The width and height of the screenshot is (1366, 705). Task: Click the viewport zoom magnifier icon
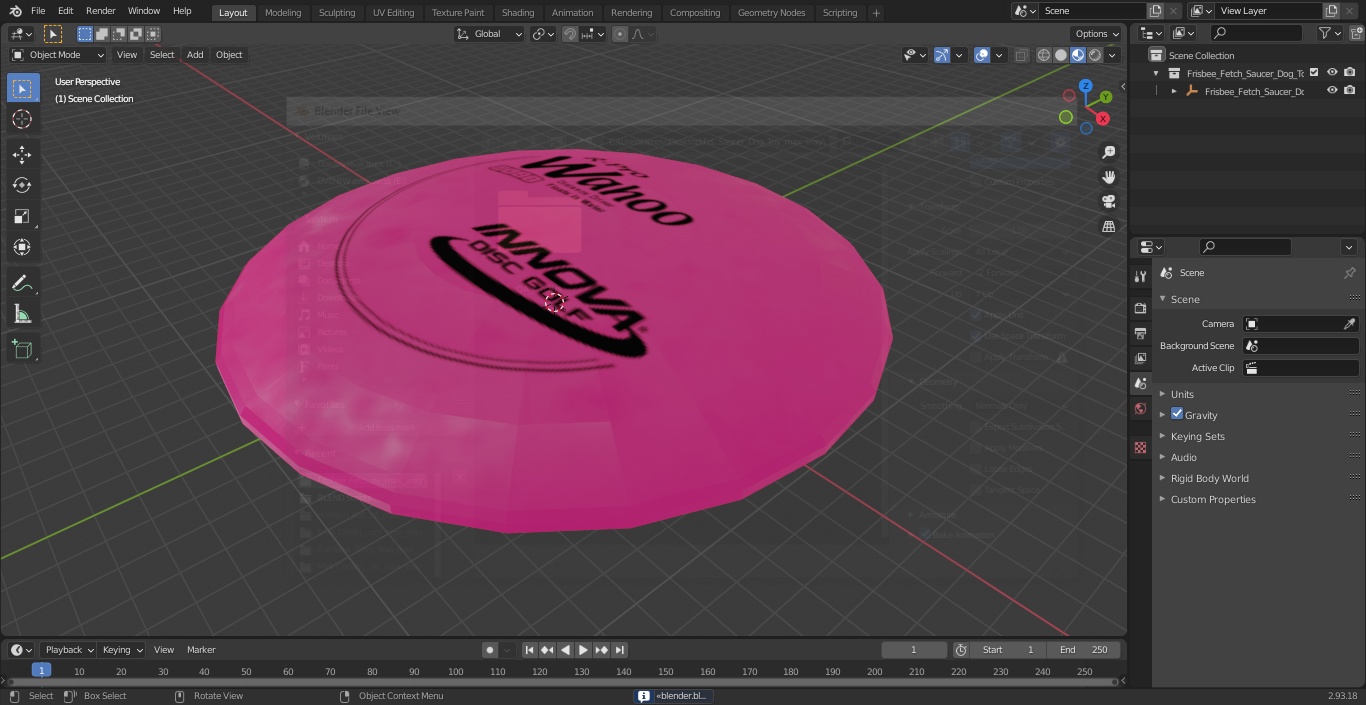click(x=1108, y=152)
